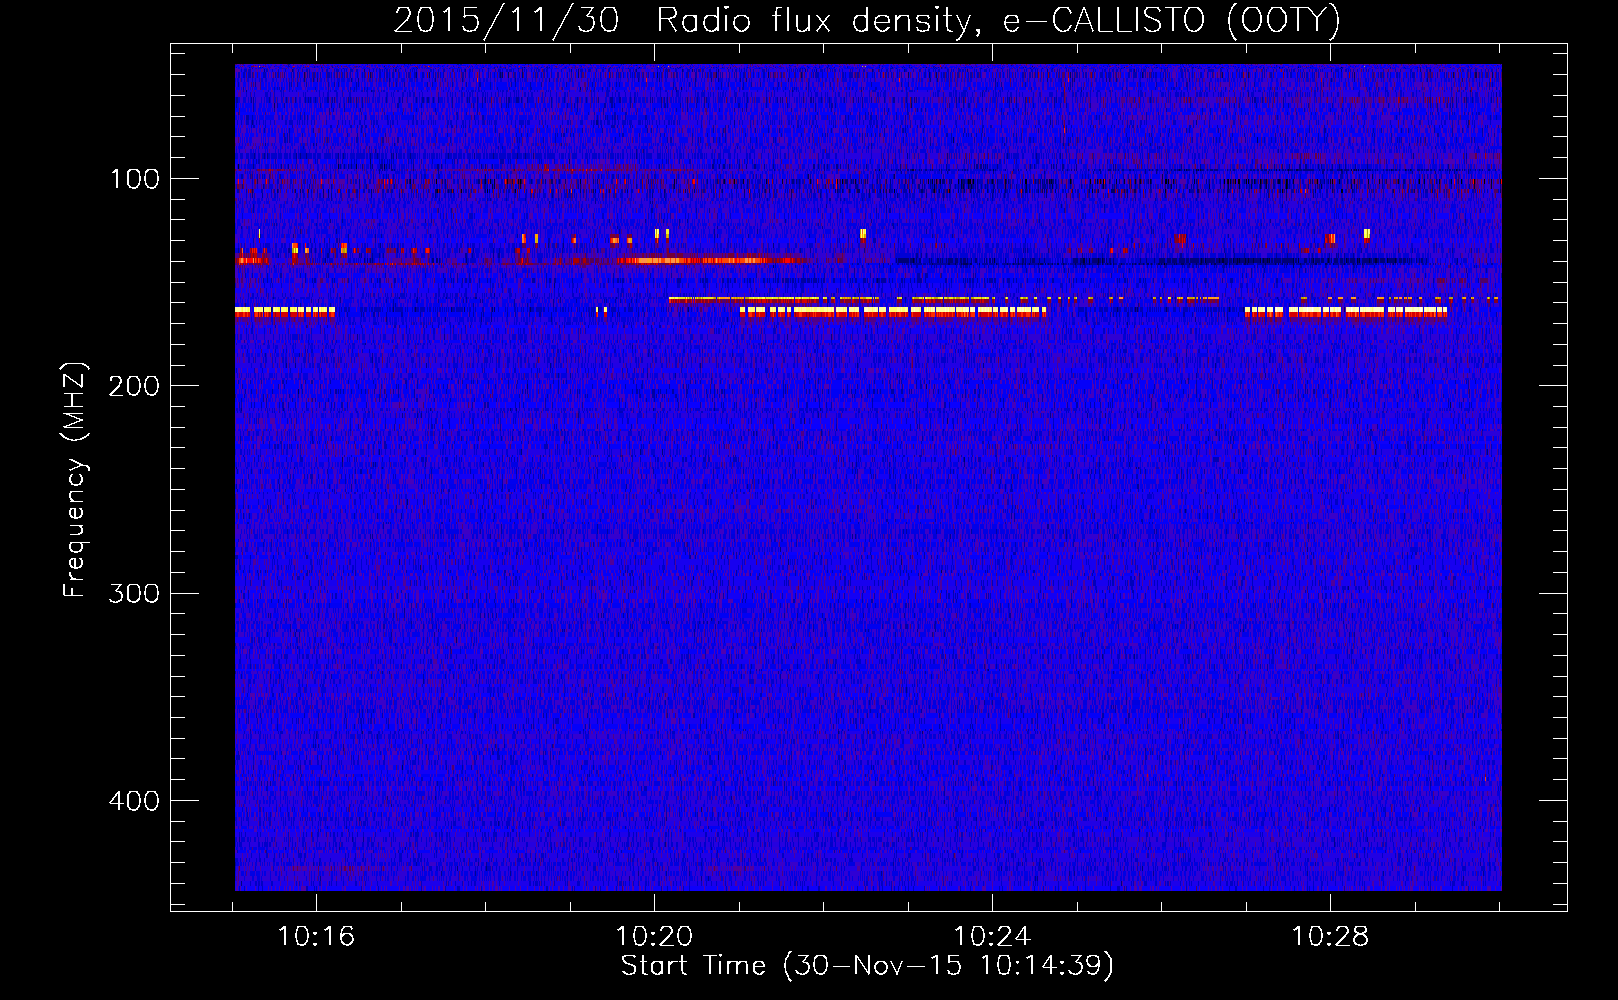The image size is (1618, 1000).
Task: Click the 10:20 time tick label
Action: tap(654, 937)
